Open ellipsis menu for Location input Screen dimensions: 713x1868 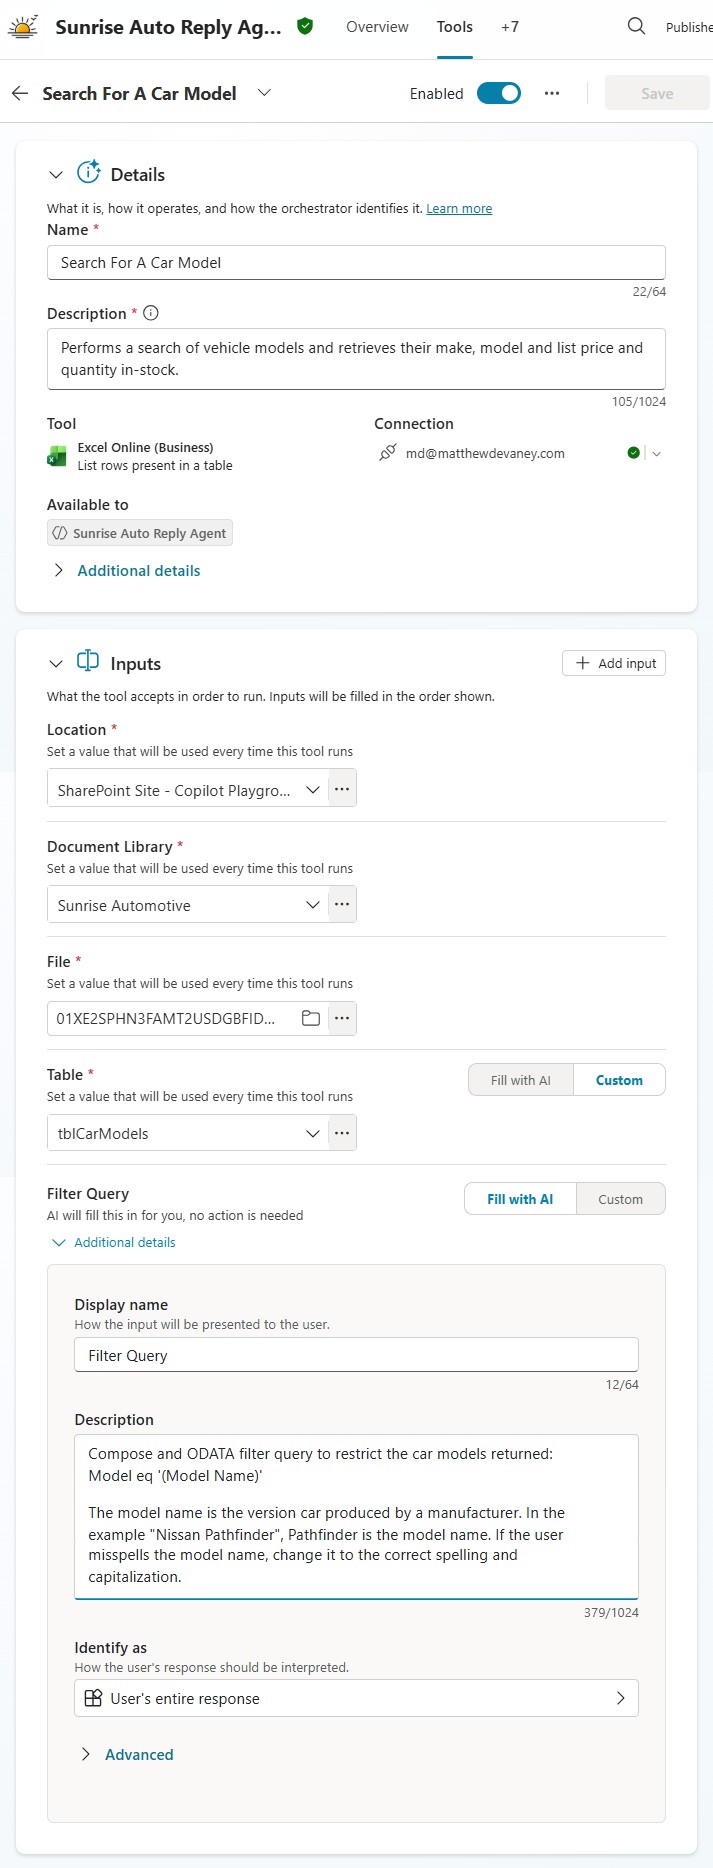342,789
